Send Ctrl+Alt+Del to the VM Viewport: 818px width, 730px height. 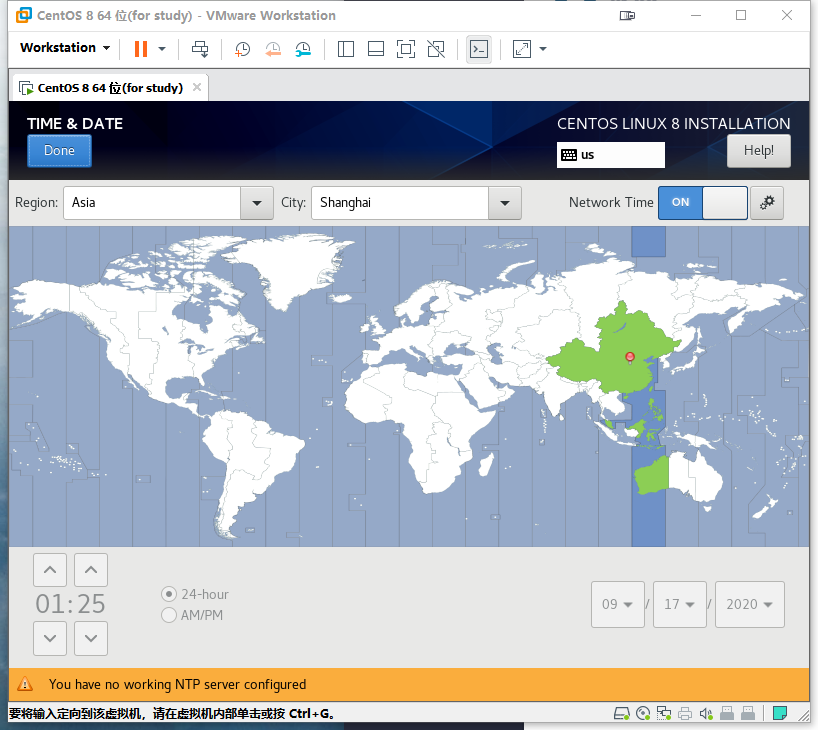pyautogui.click(x=200, y=49)
